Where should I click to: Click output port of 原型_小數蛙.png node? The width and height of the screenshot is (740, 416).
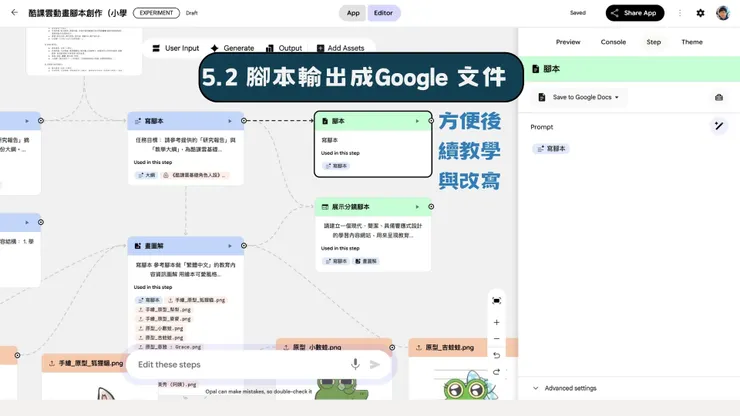tap(392, 348)
